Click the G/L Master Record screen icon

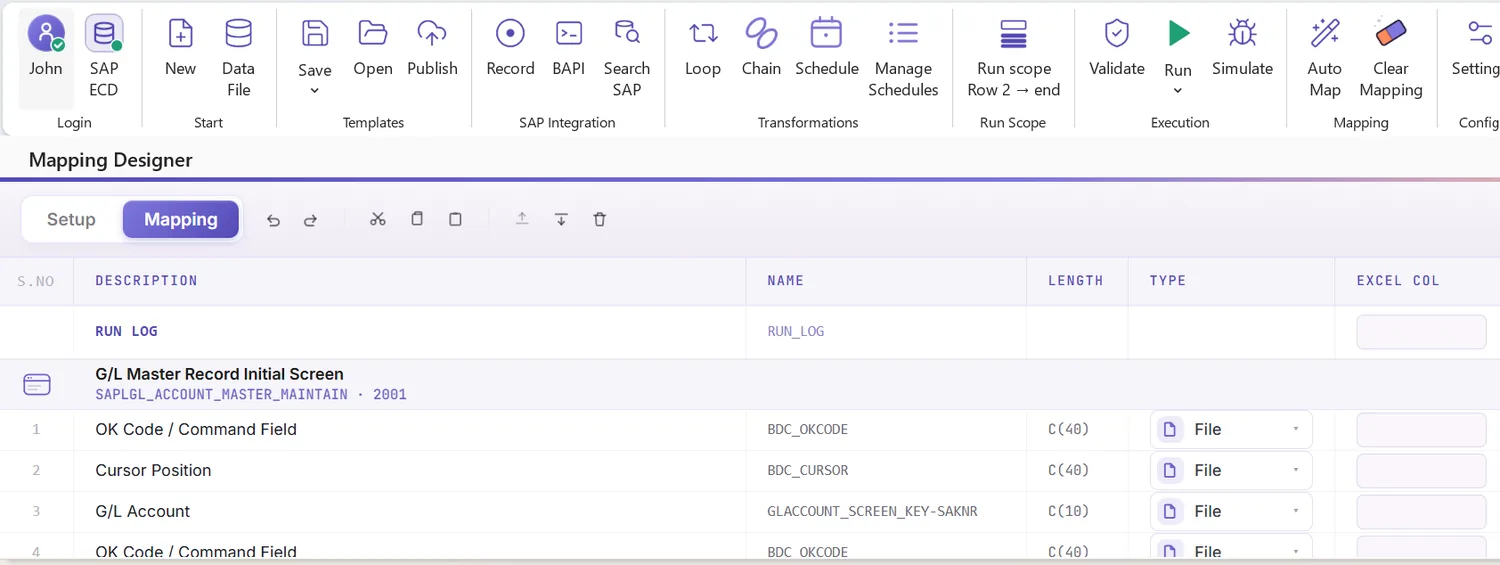37,384
